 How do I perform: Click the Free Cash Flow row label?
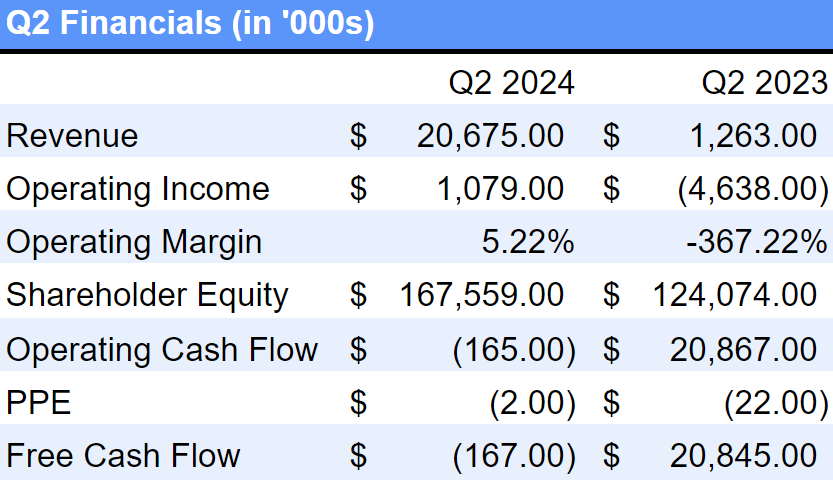(x=123, y=456)
